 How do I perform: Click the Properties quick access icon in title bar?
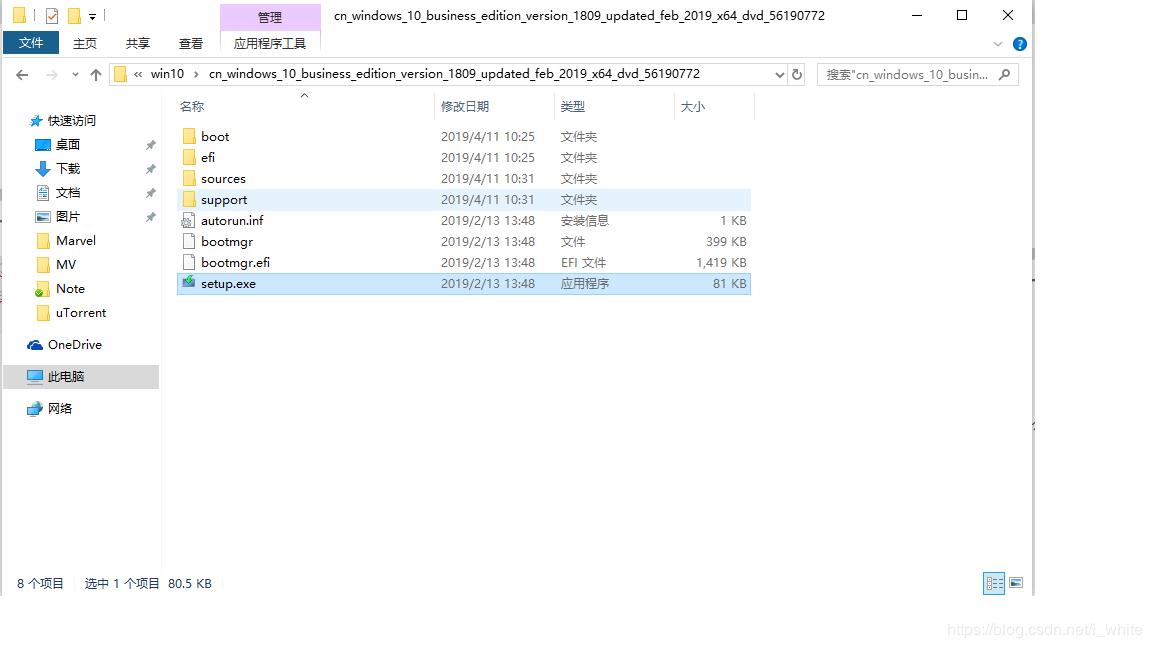point(51,15)
